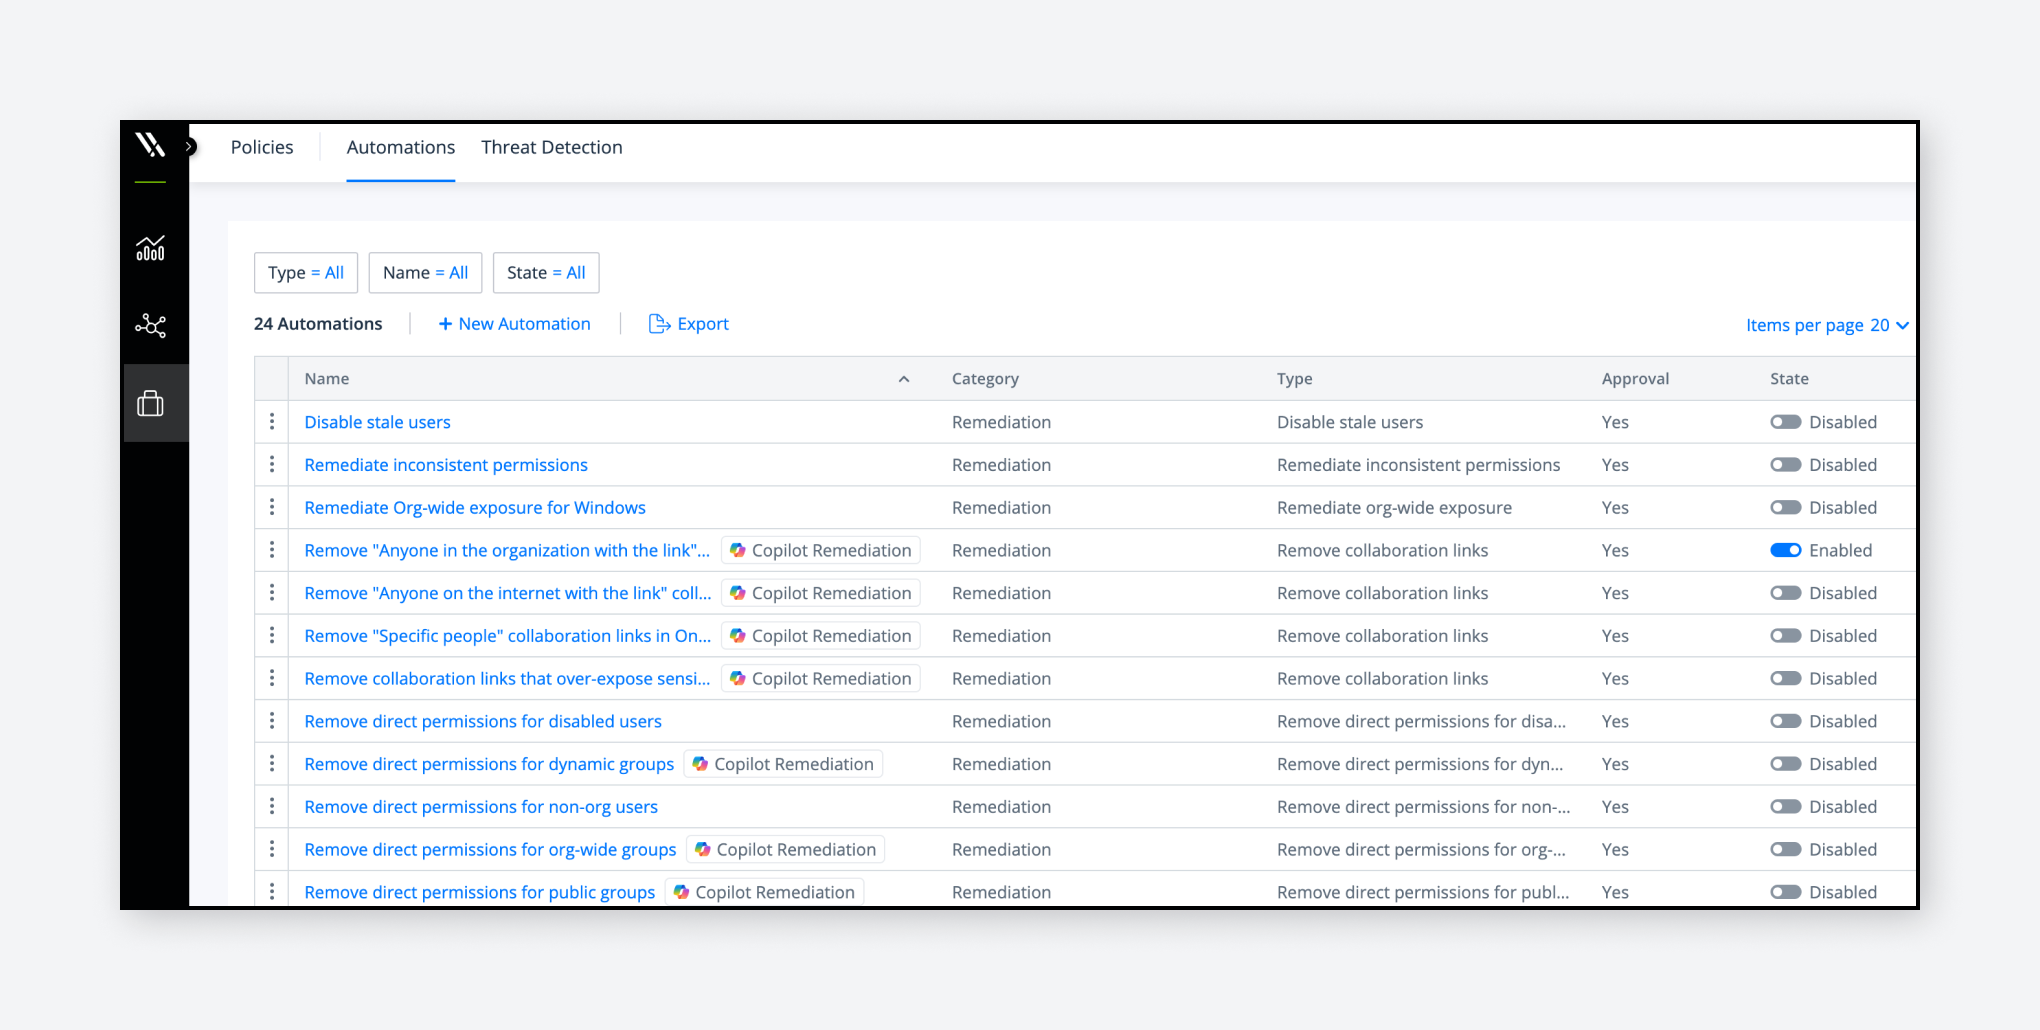
Task: Open the kebab menu for Remediate inconsistent permissions
Action: pos(271,464)
